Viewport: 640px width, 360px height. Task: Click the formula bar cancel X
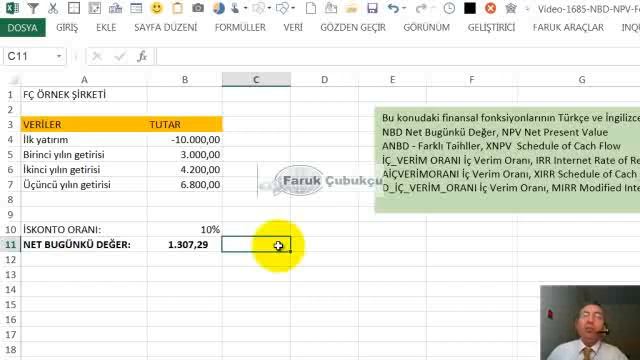pos(97,56)
